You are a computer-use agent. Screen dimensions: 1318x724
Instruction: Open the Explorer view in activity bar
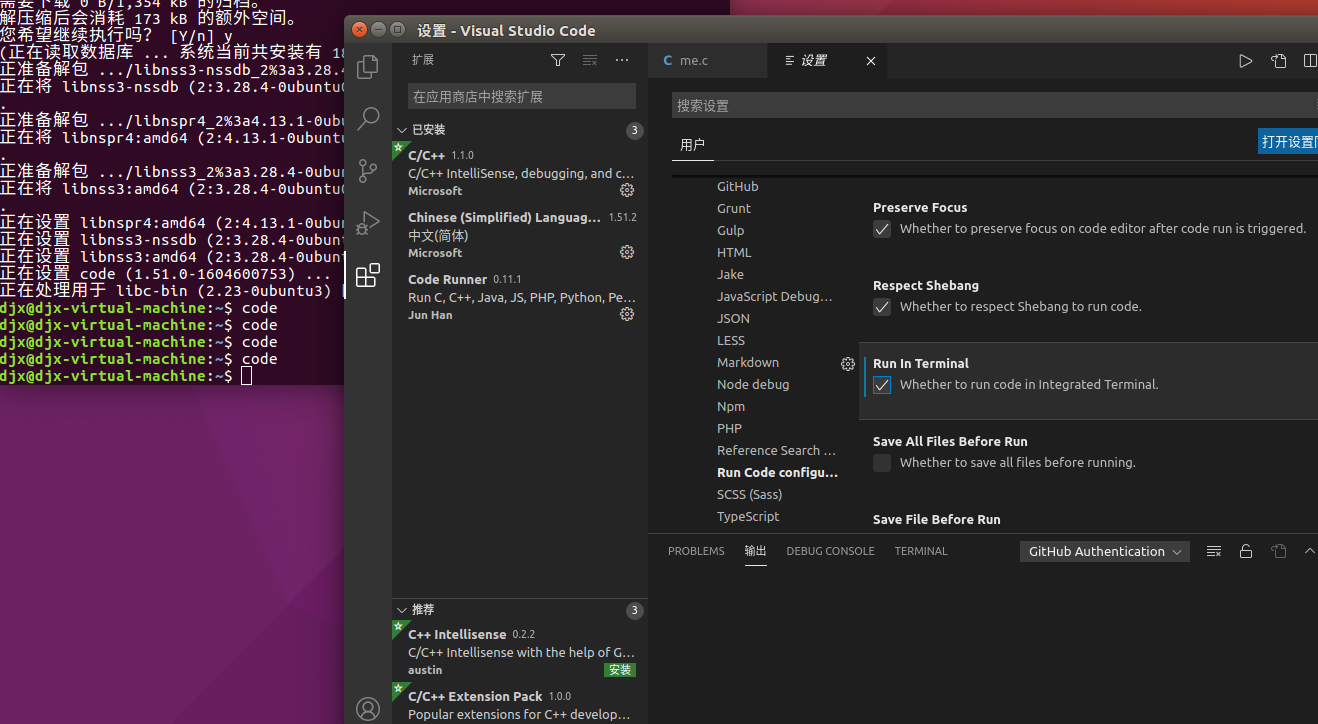point(368,67)
